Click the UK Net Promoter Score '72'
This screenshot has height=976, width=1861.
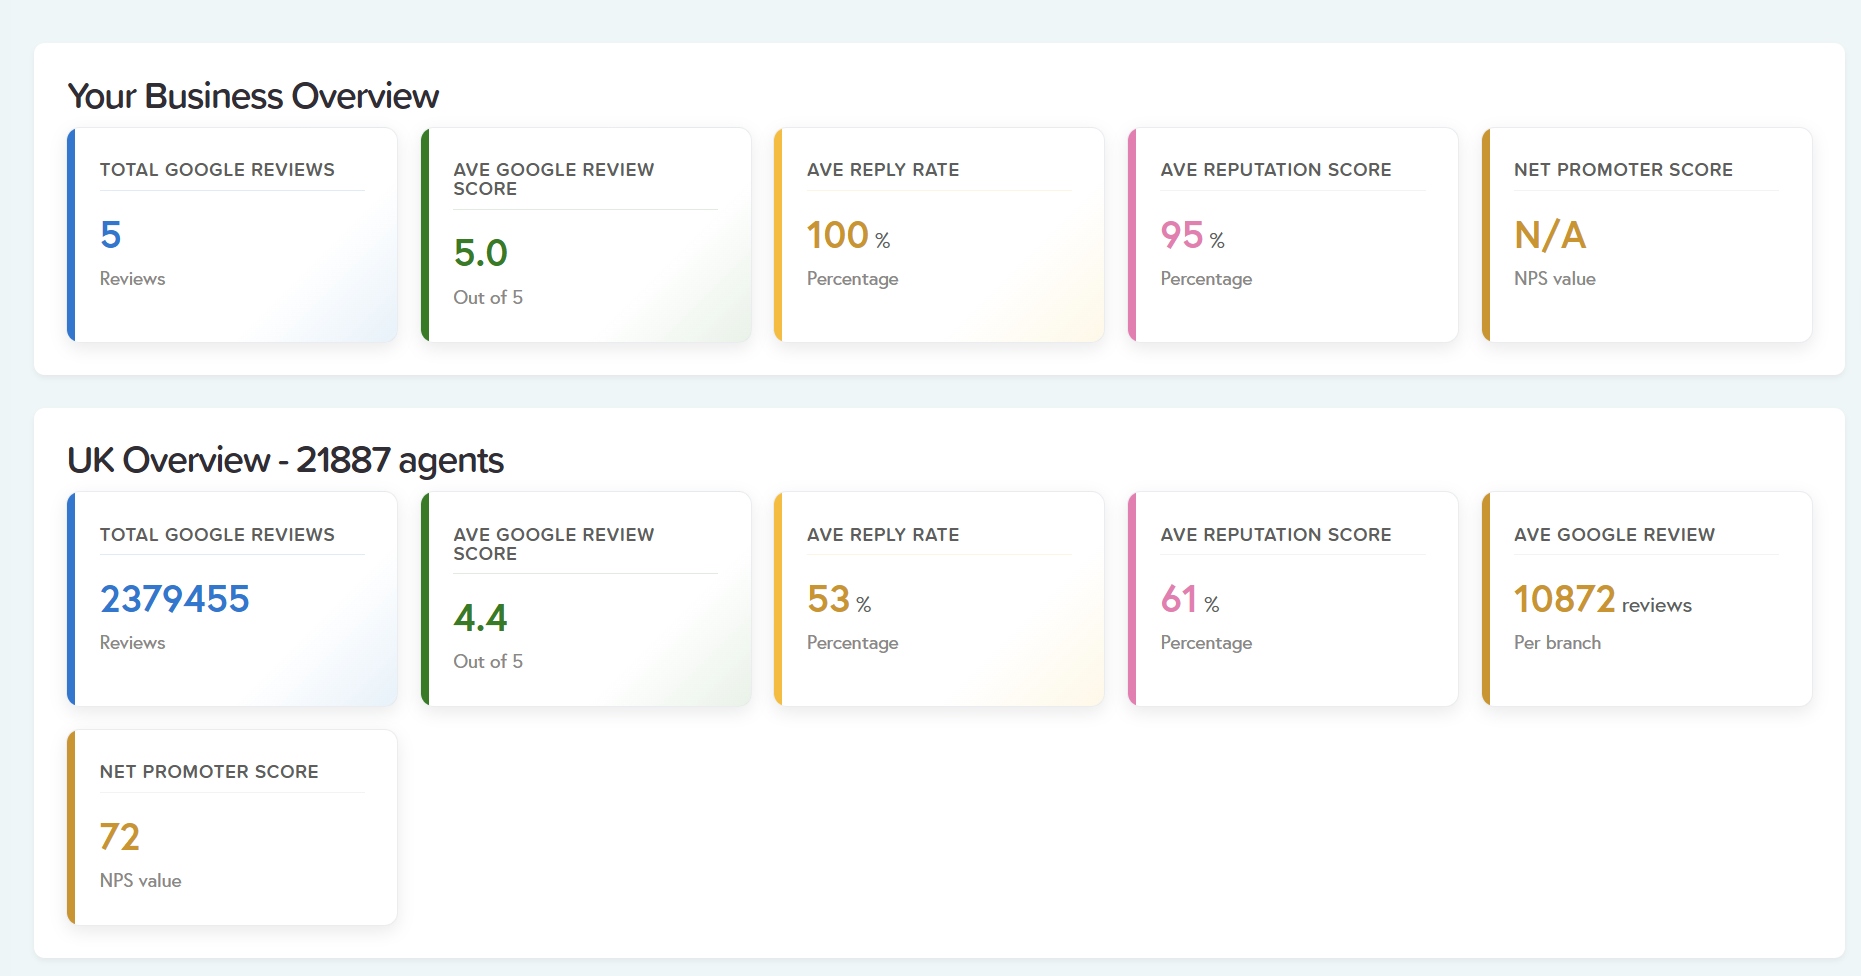tap(120, 837)
